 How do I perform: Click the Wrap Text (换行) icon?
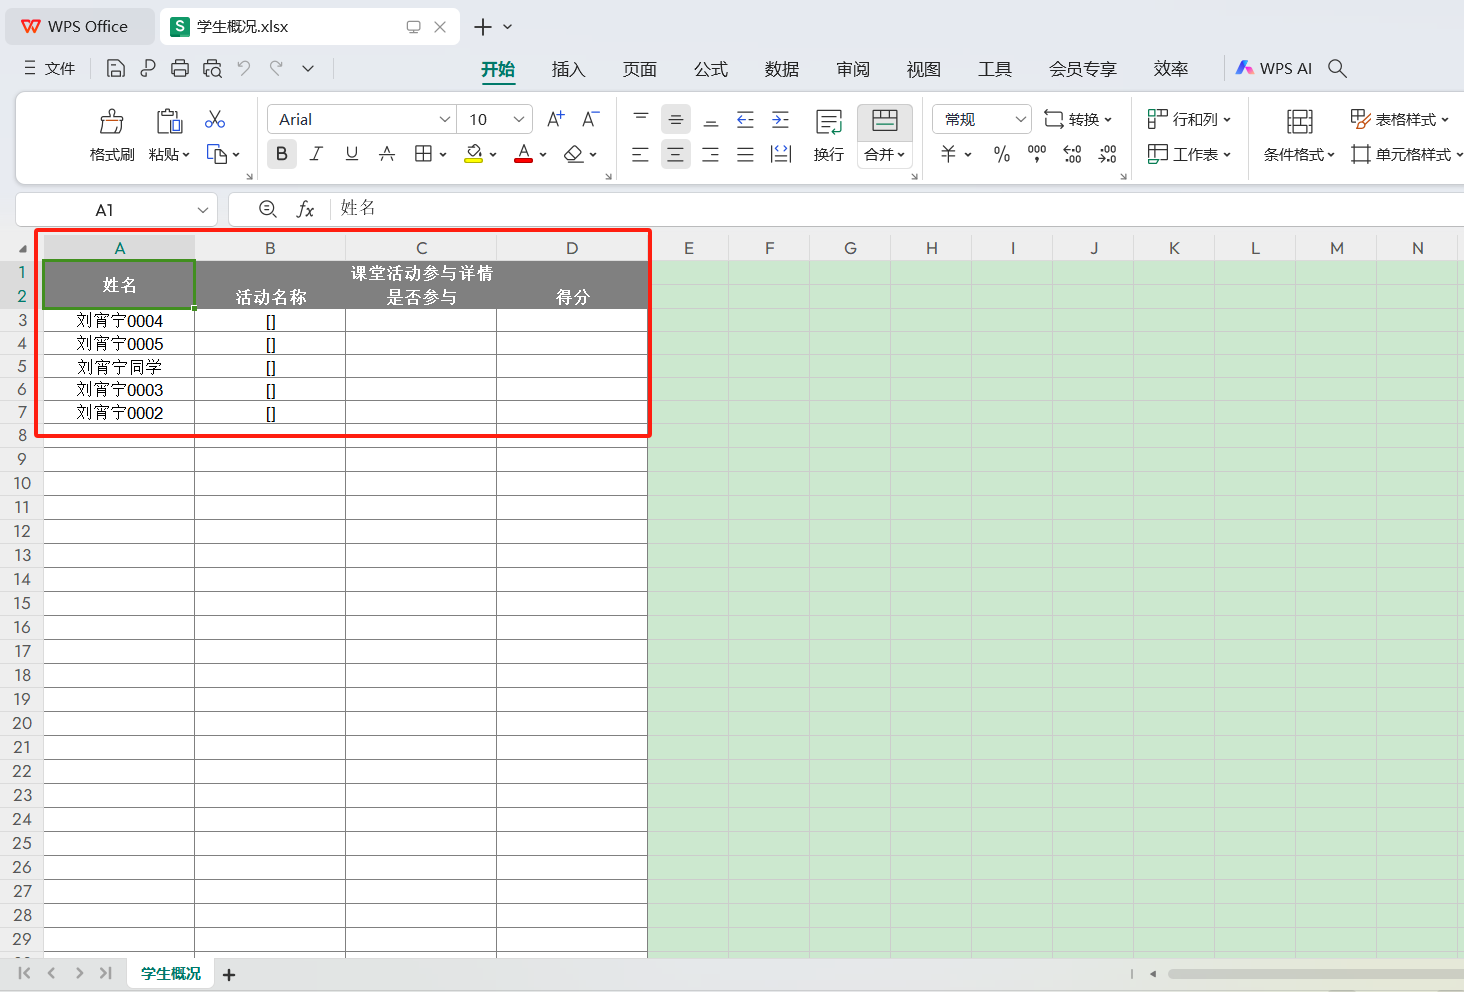[828, 122]
